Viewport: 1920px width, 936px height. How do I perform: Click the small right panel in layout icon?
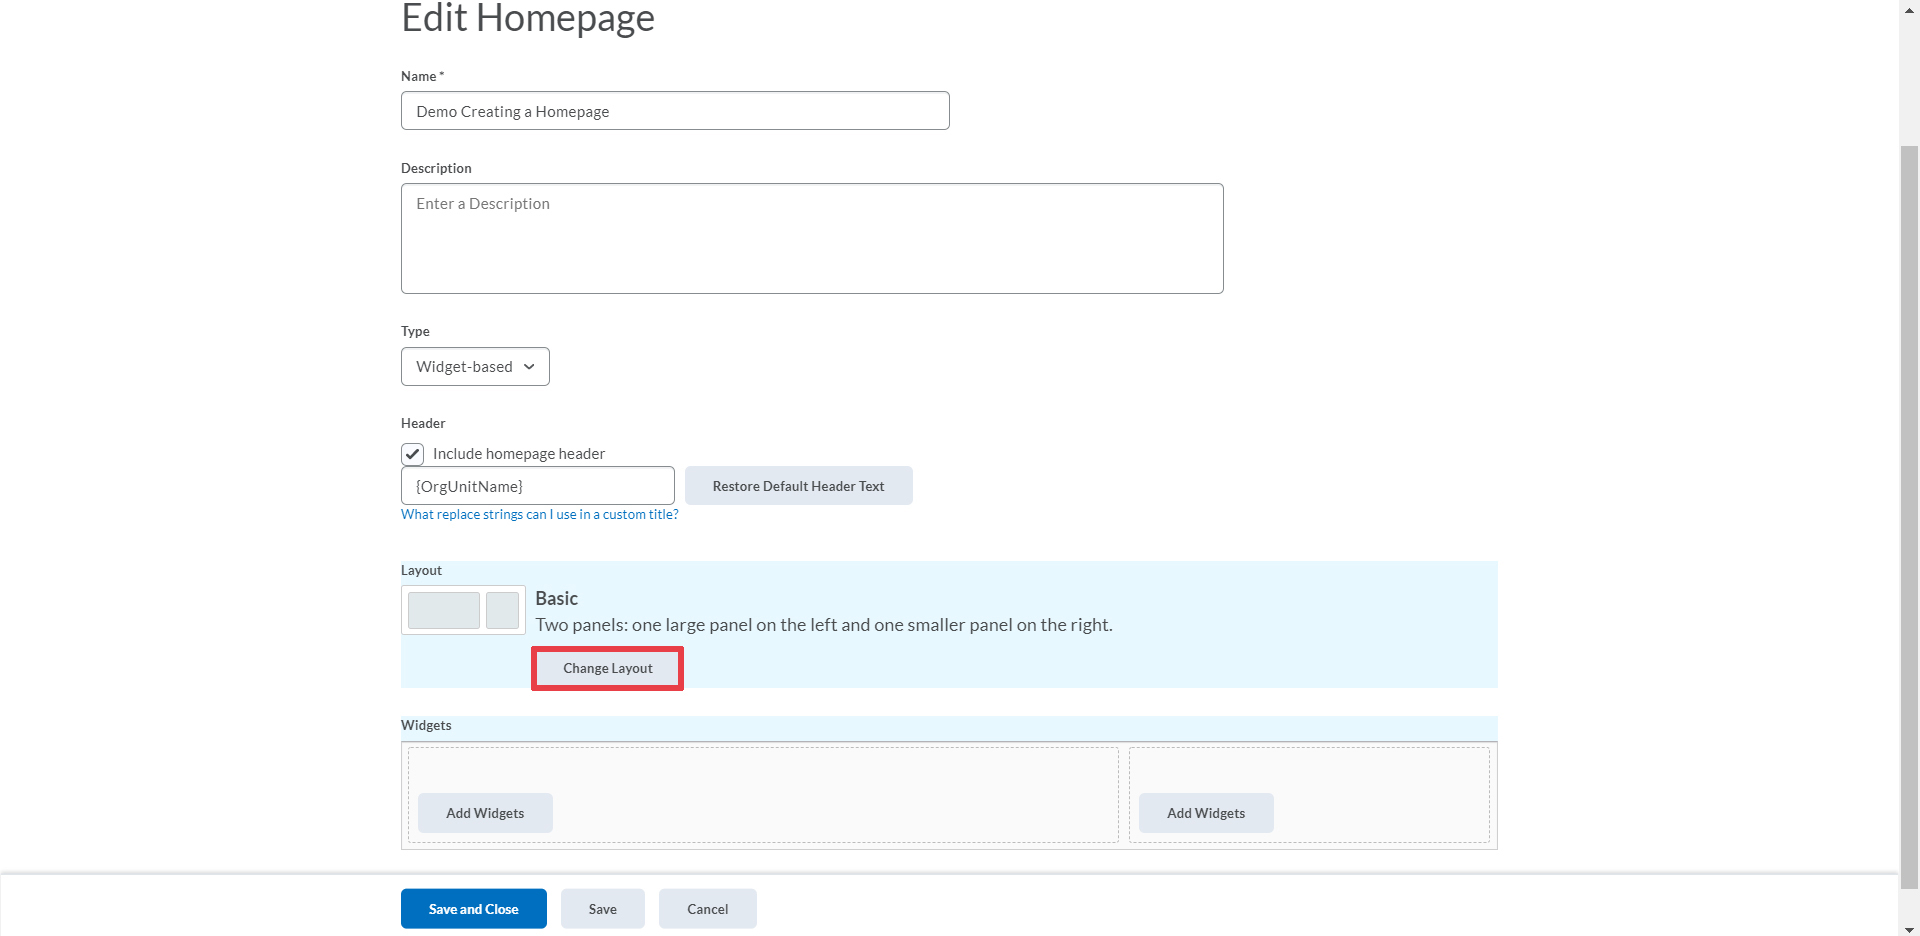point(502,610)
